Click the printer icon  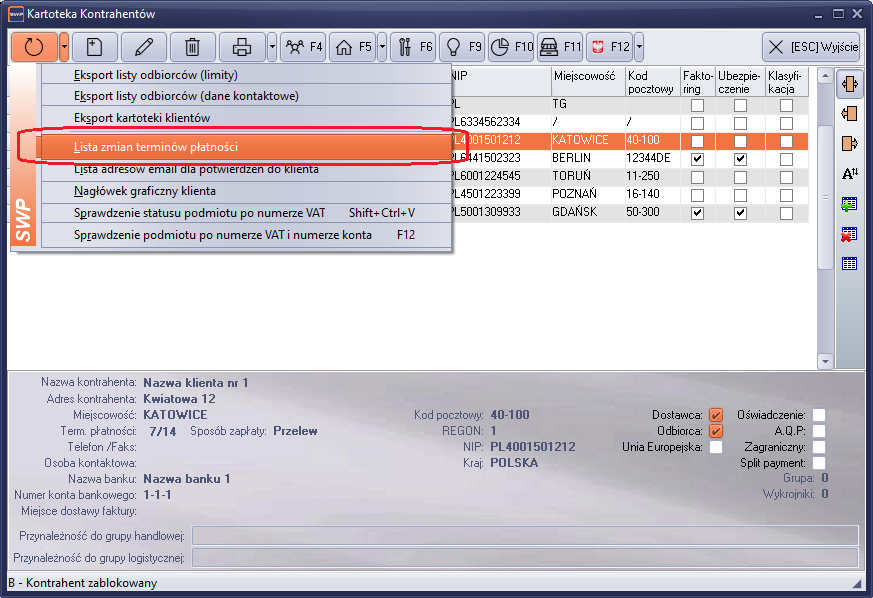[x=242, y=46]
